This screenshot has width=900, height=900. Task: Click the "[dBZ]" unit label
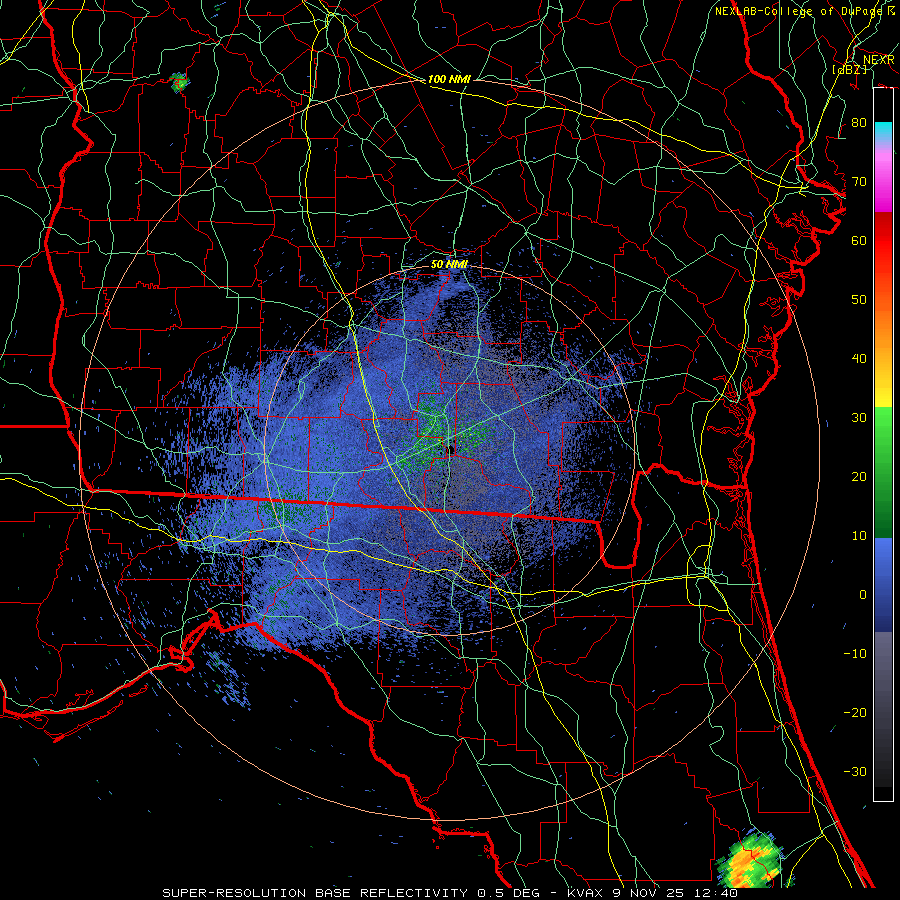849,69
